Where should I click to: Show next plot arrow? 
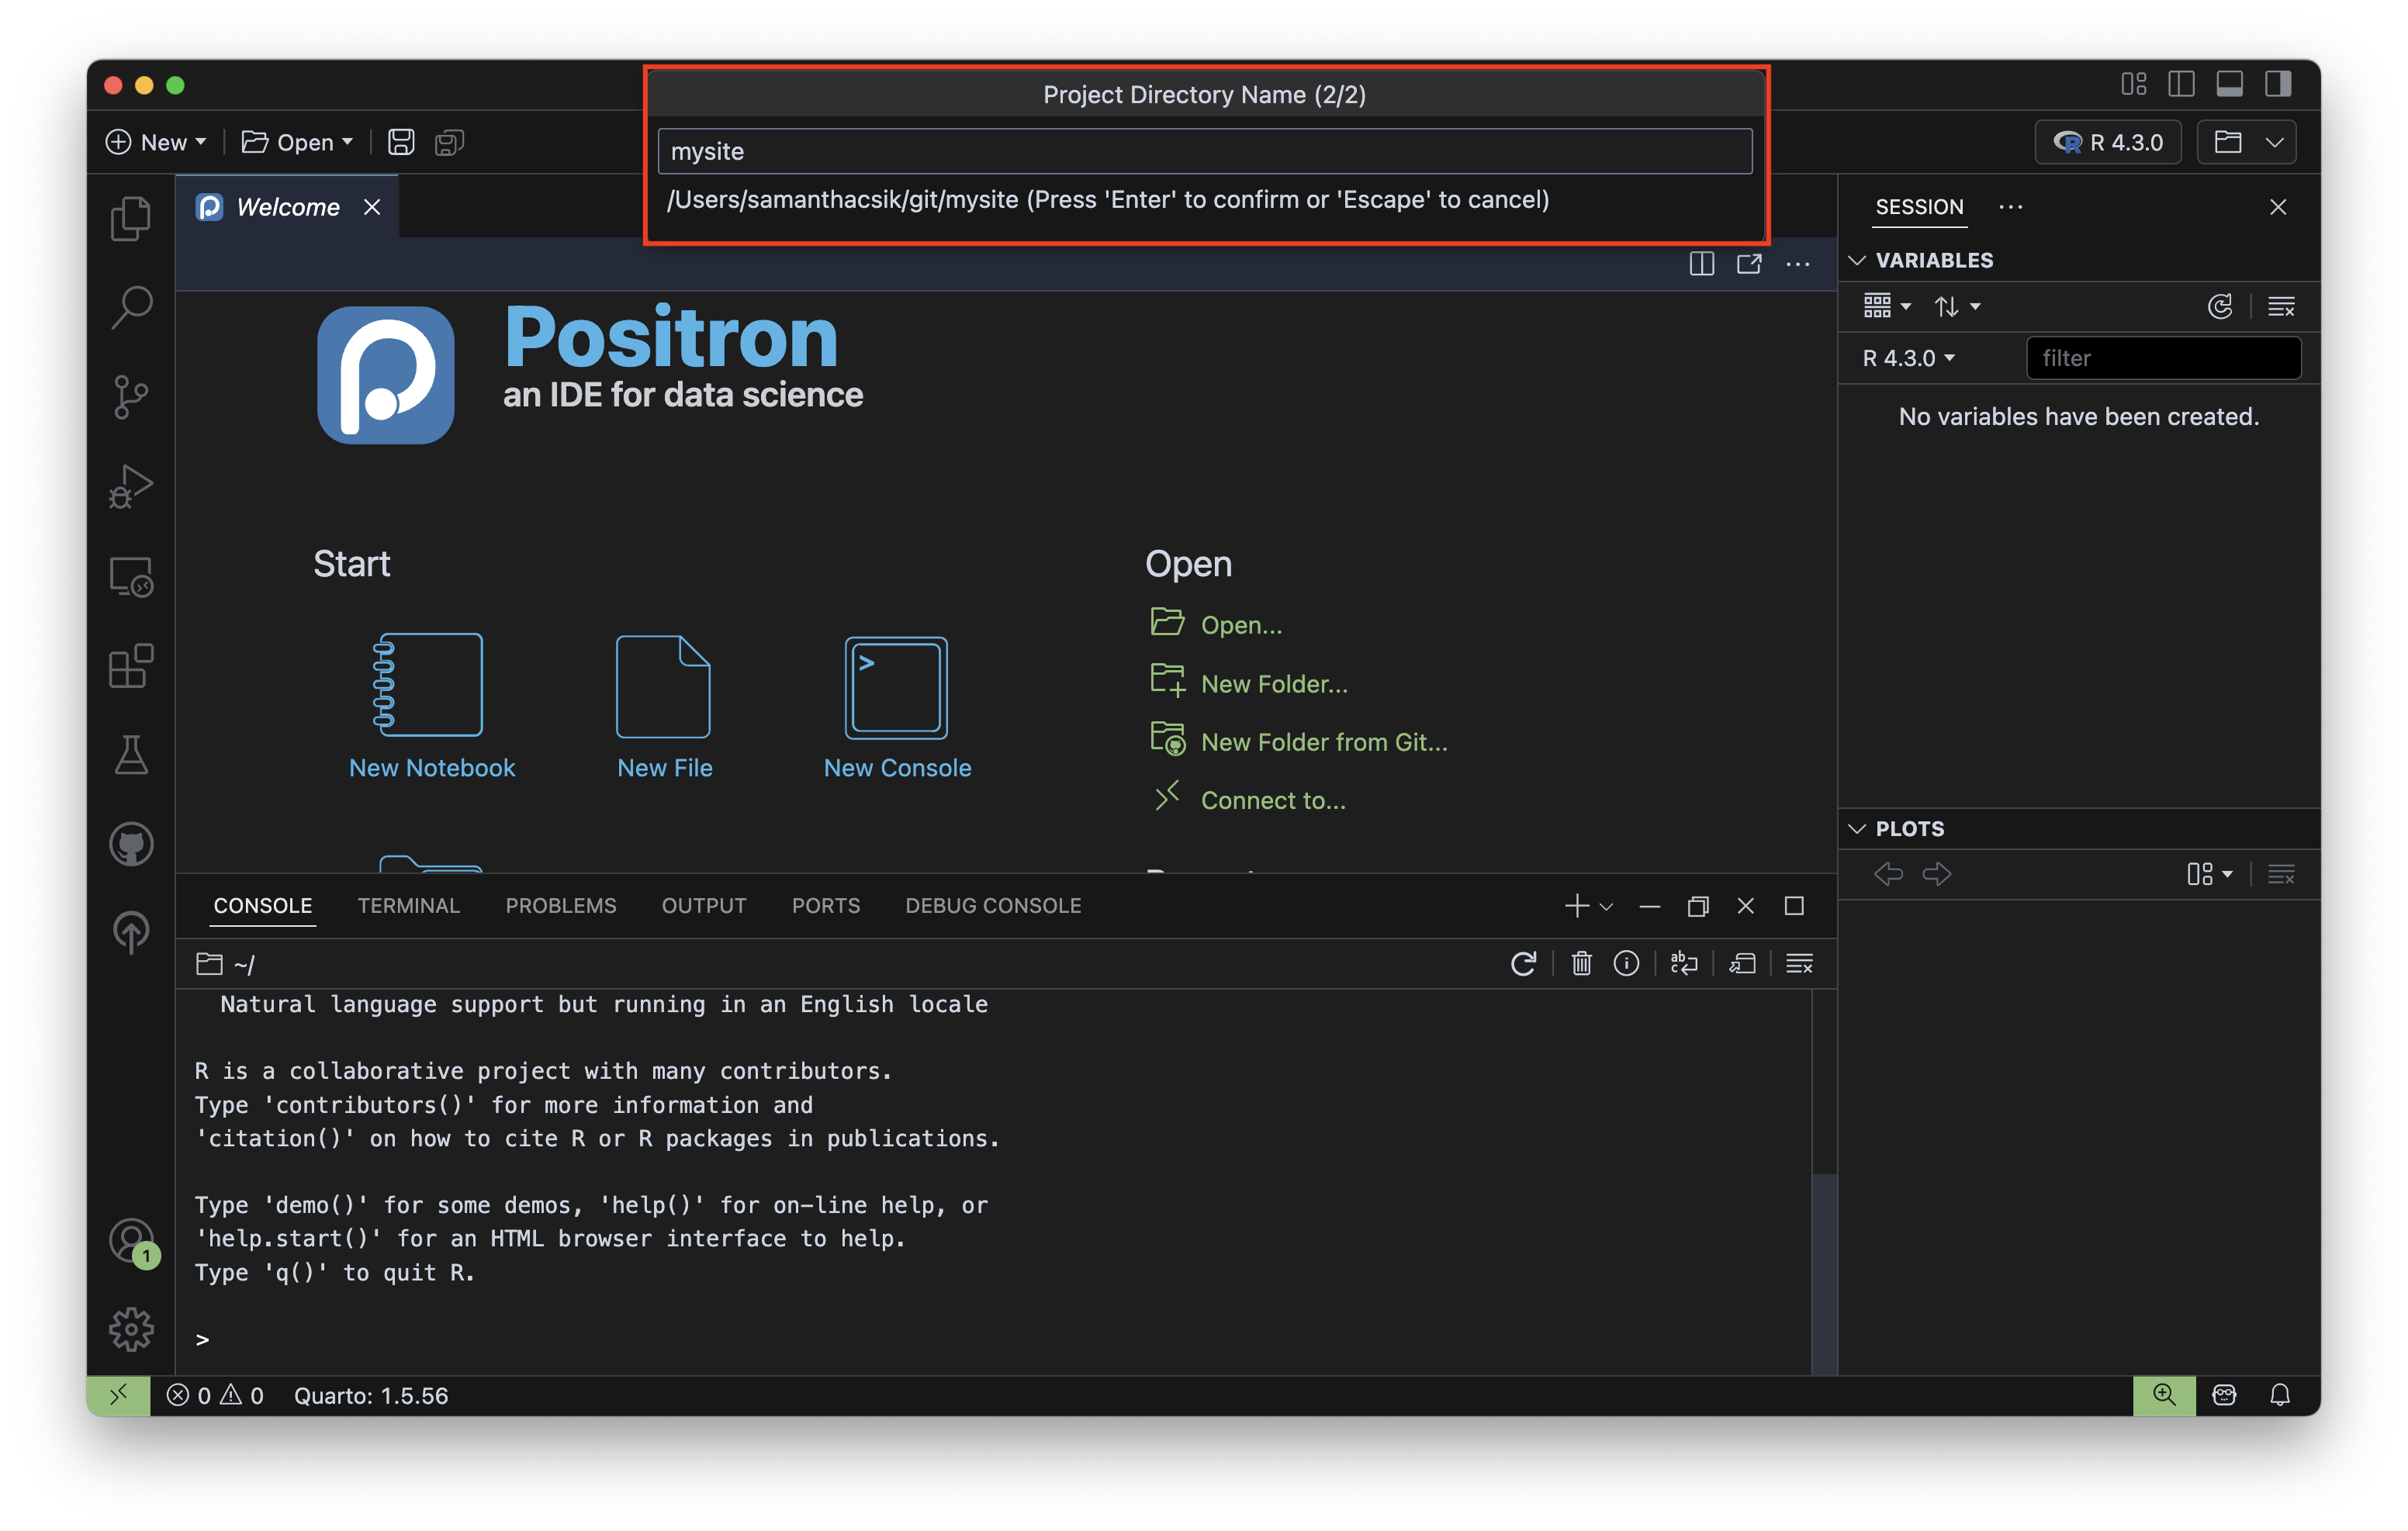1937,874
